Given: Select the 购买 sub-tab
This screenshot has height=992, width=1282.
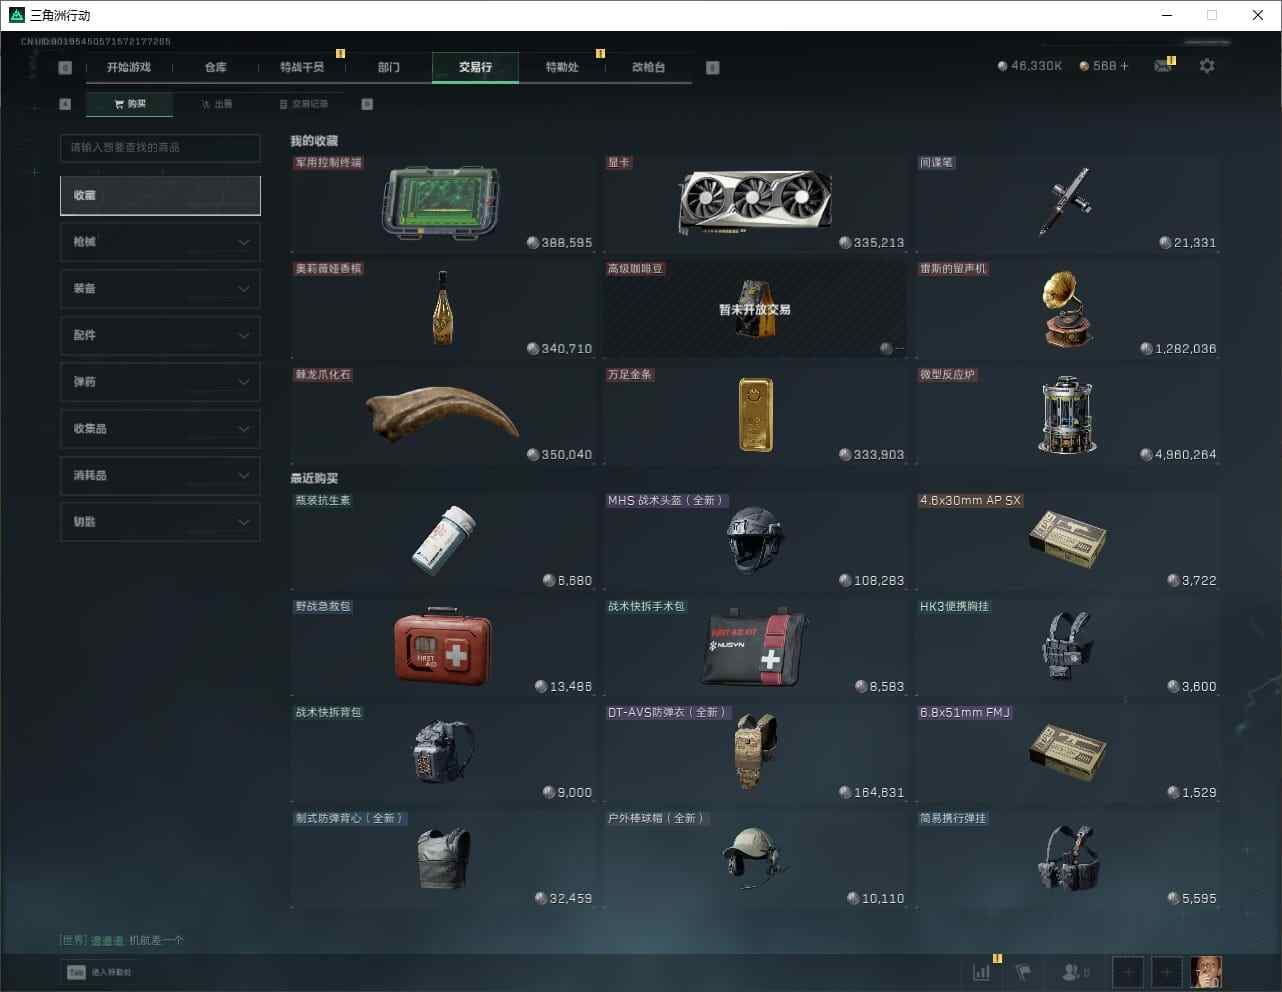Looking at the screenshot, I should point(130,104).
